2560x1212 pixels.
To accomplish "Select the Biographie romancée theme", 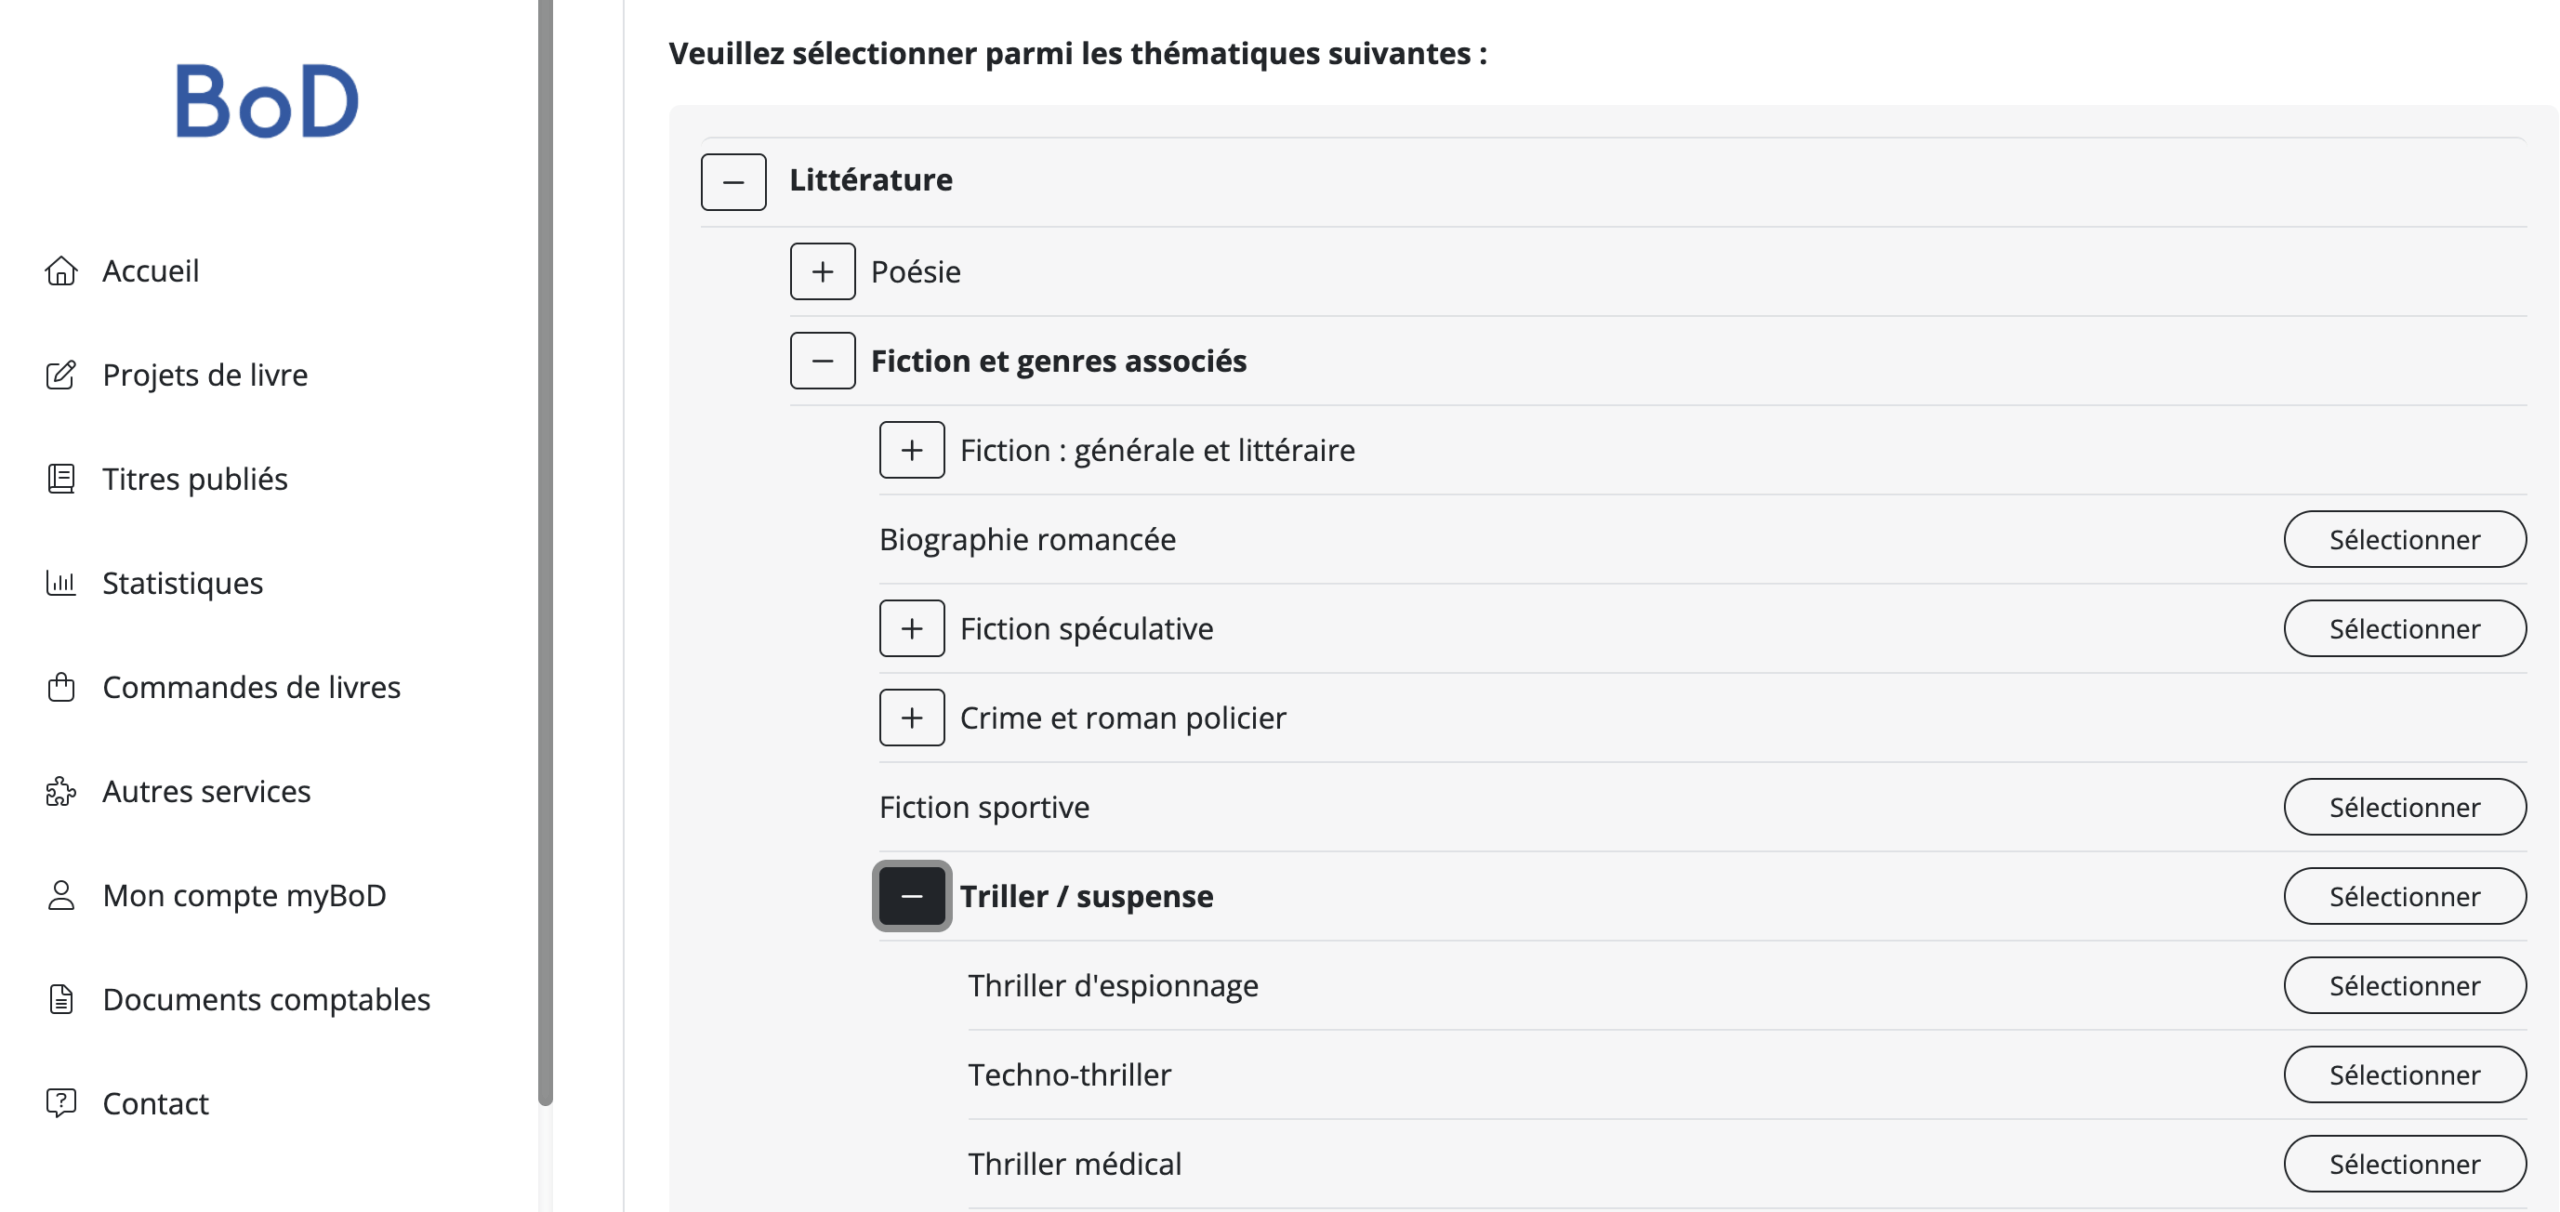I will click(2404, 539).
